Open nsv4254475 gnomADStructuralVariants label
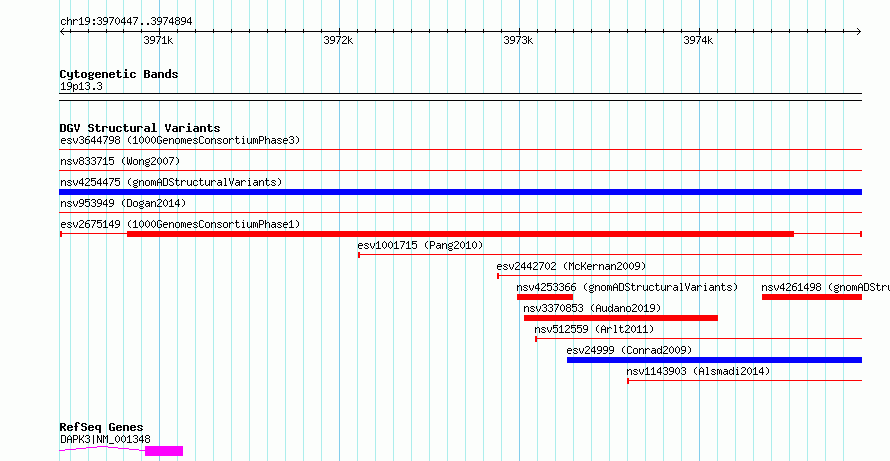Screen dimensions: 890x461 click(171, 182)
